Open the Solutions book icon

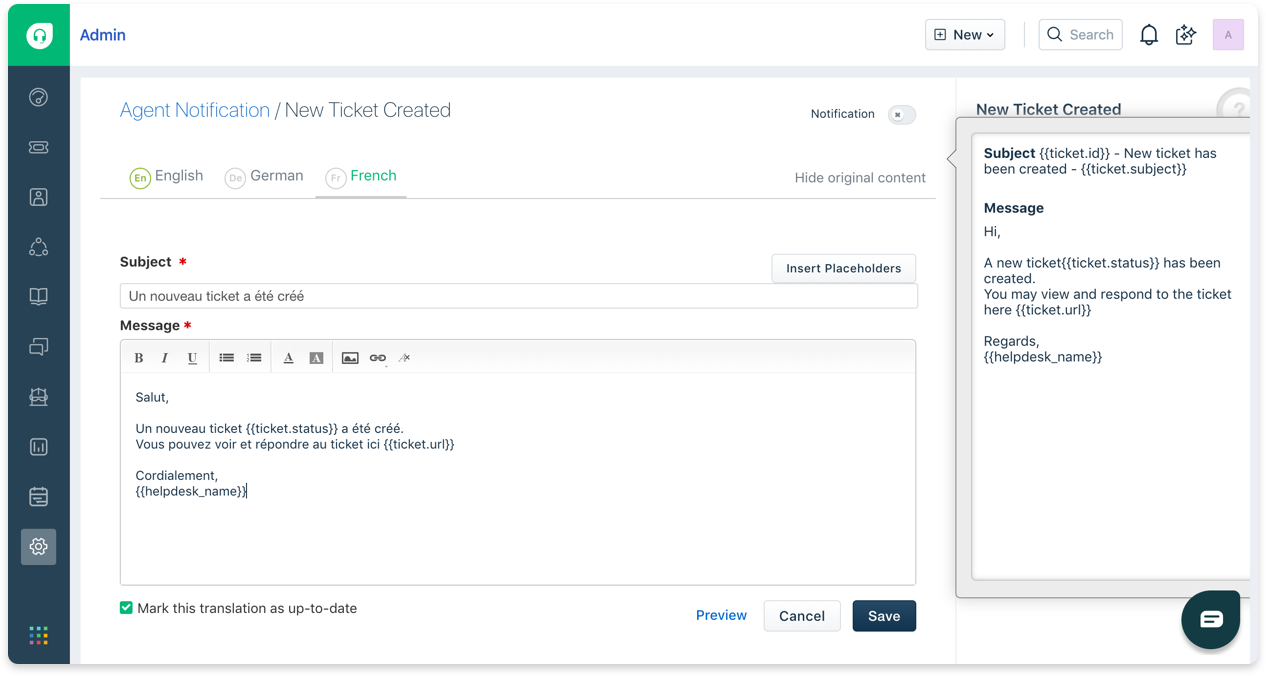pyautogui.click(x=38, y=297)
